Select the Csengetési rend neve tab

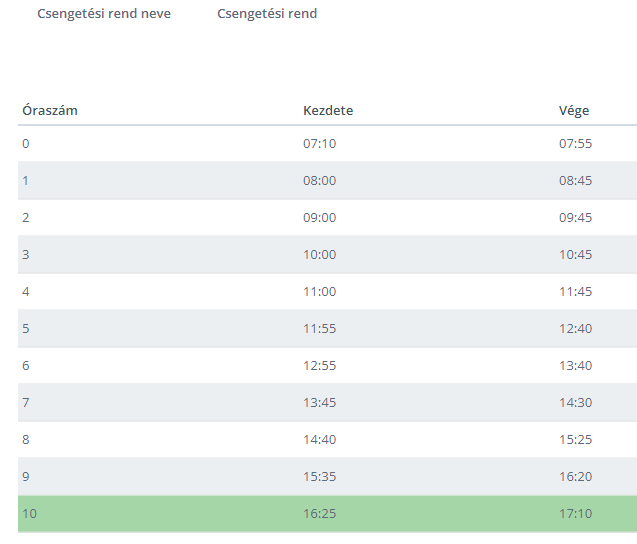tap(104, 13)
